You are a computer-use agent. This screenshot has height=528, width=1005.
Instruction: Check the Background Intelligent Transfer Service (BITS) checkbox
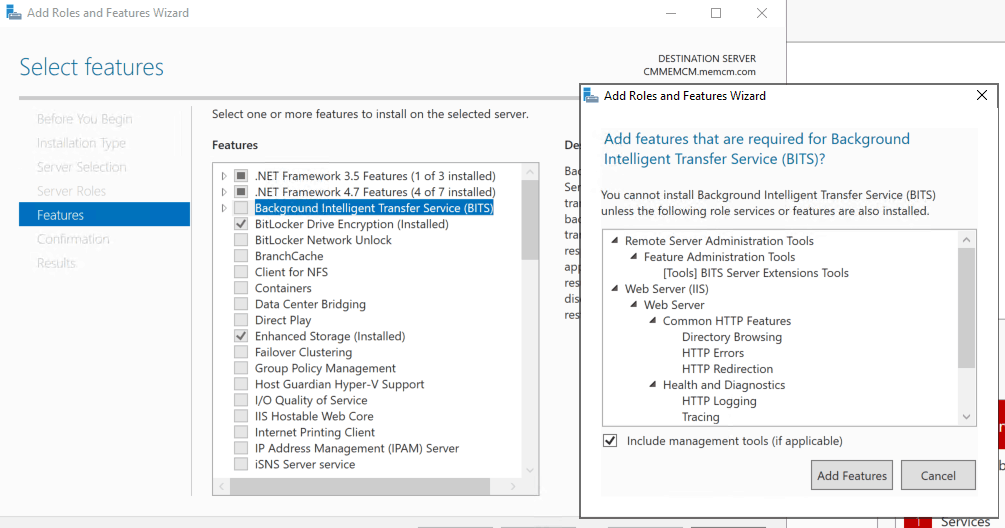[x=241, y=208]
